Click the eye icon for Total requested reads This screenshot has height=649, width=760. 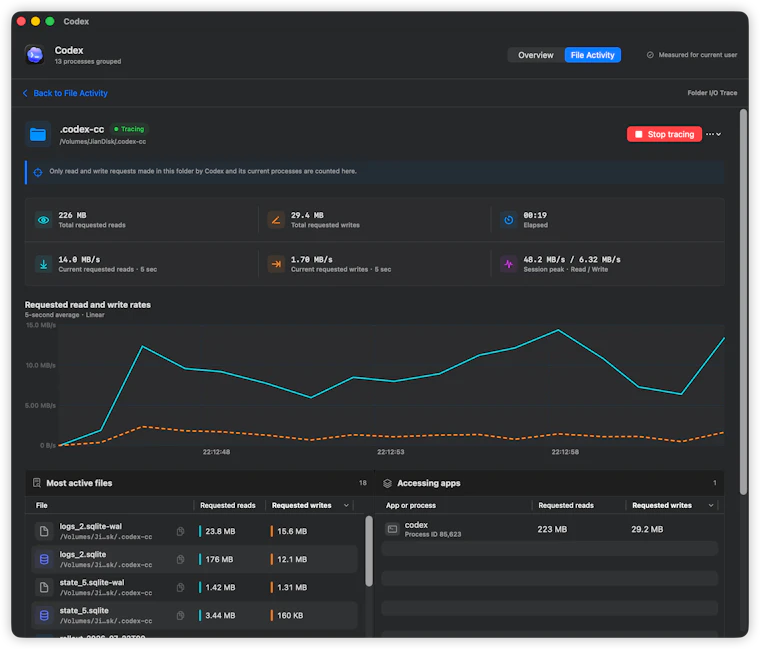(x=44, y=220)
